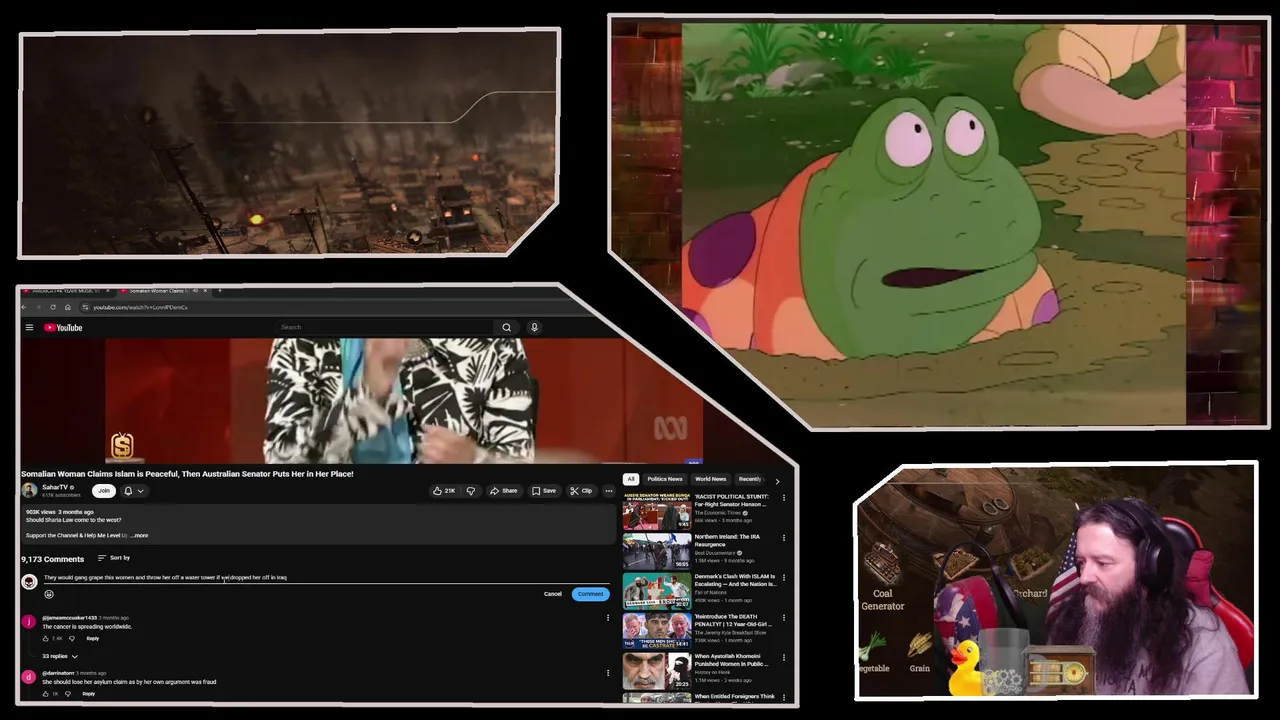This screenshot has width=1280, height=720.
Task: Open 'Northern Ireland: The IRA Resurgence' thumbnail
Action: 656,551
